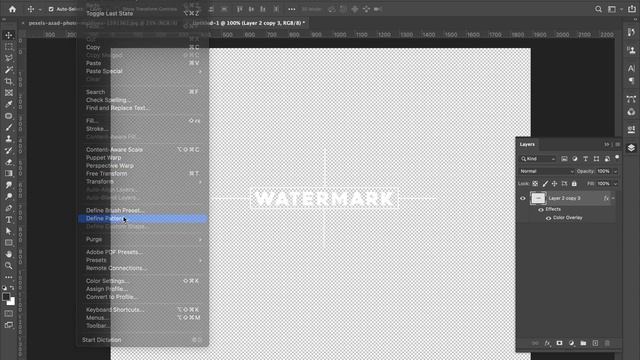Select the Zoom tool
This screenshot has width=640, height=360.
tap(9, 265)
